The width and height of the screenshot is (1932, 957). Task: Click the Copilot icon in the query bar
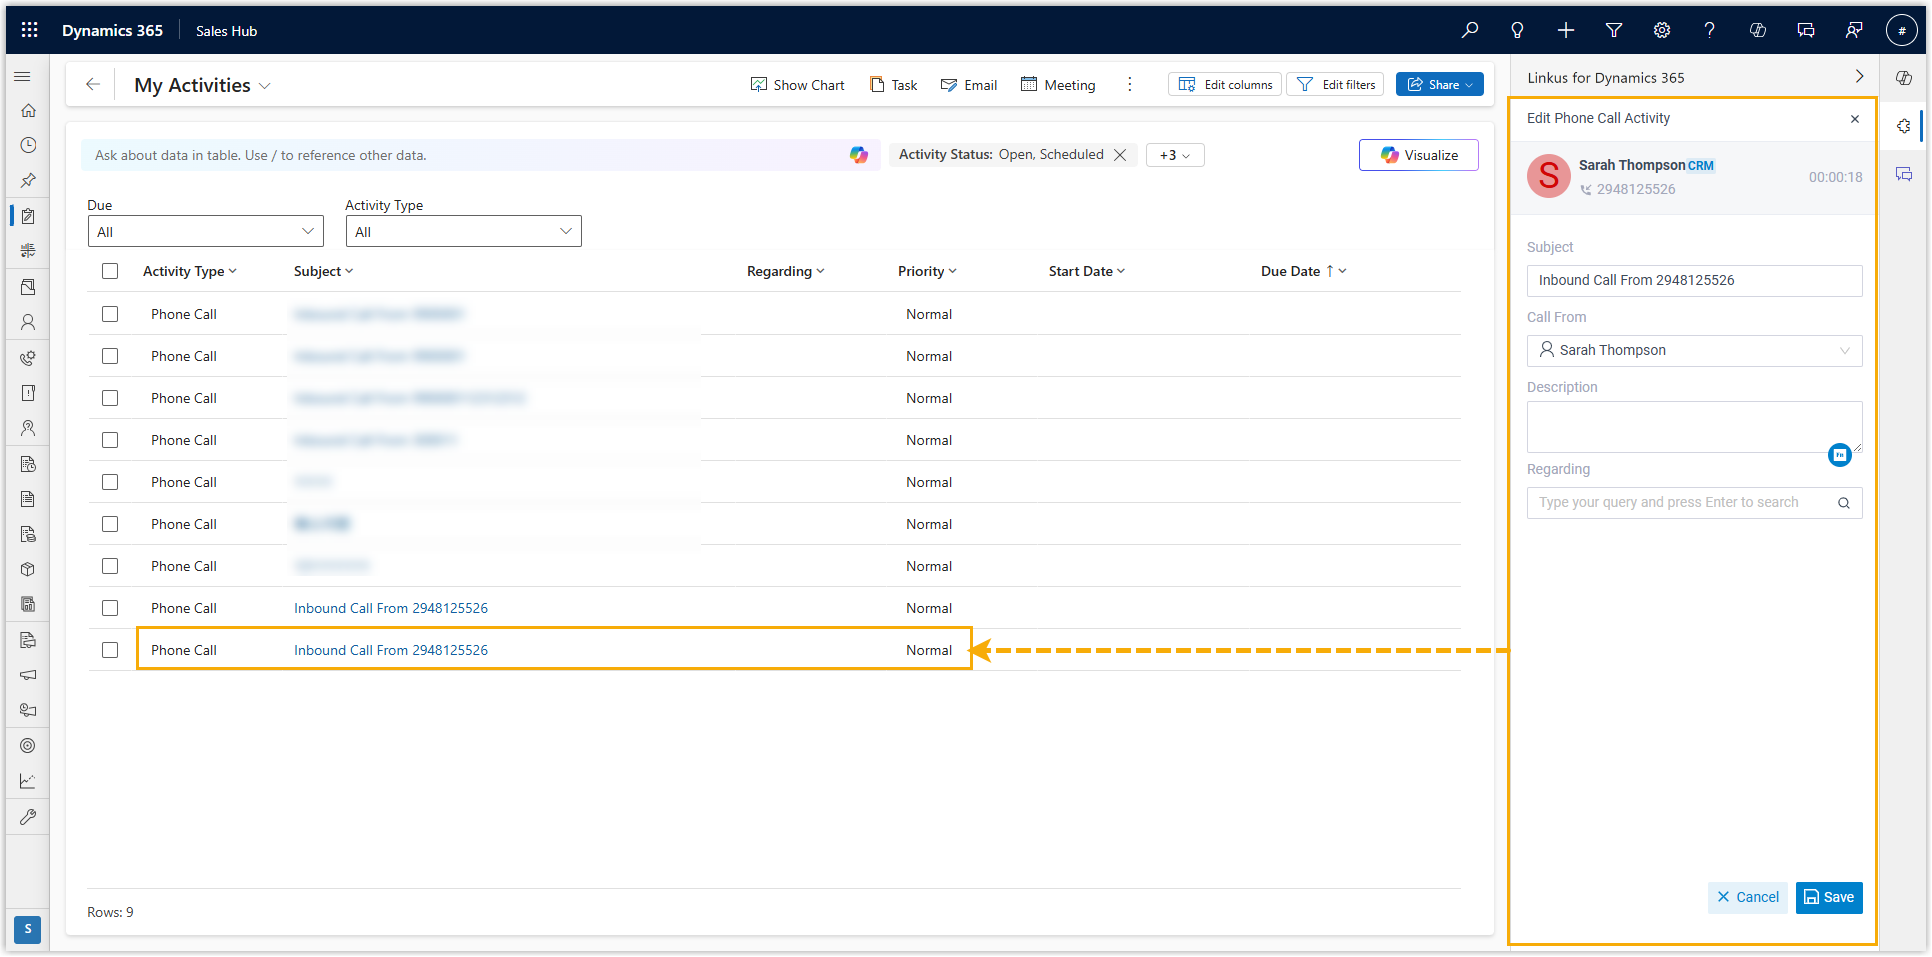point(858,155)
